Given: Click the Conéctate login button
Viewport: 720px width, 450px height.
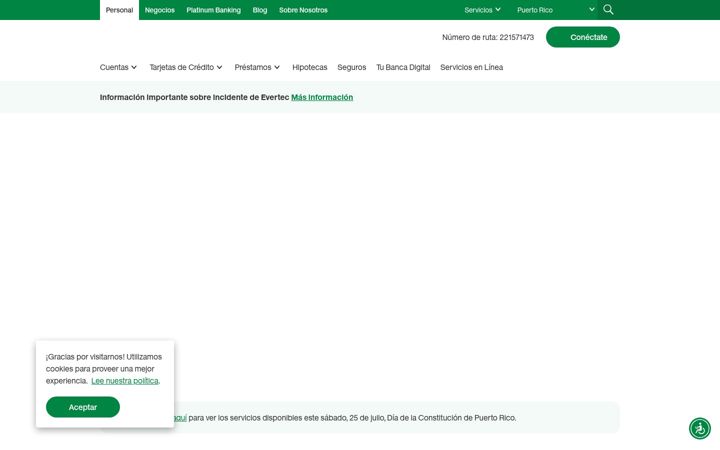Looking at the screenshot, I should [x=583, y=37].
